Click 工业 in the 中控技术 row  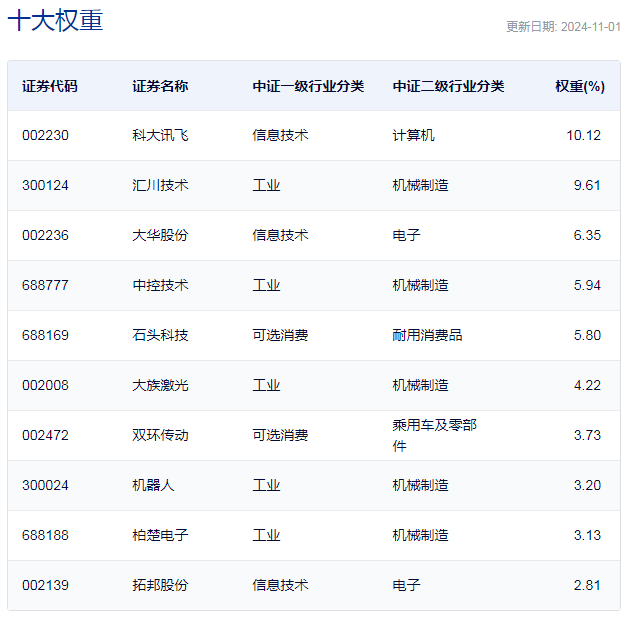(266, 285)
